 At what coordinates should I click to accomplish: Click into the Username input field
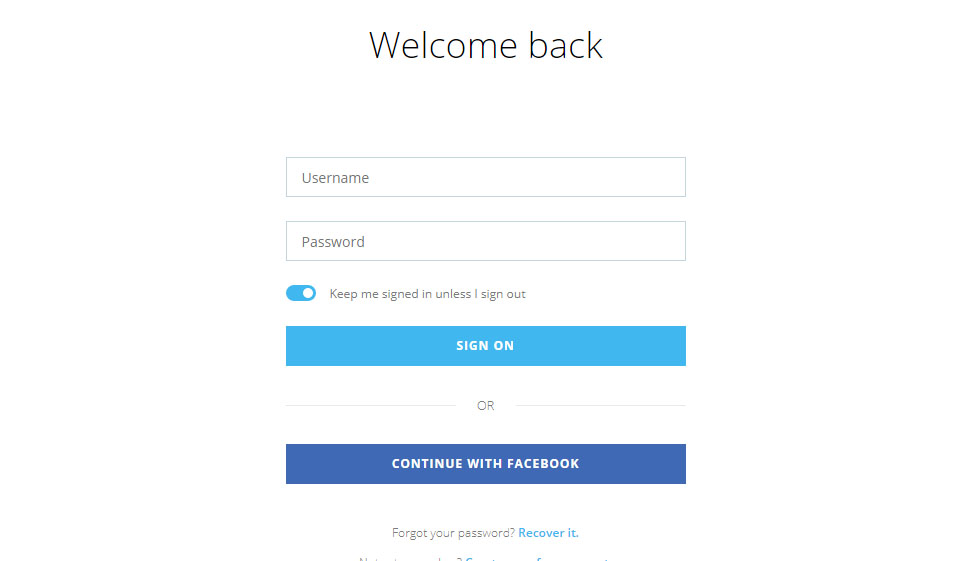(485, 177)
